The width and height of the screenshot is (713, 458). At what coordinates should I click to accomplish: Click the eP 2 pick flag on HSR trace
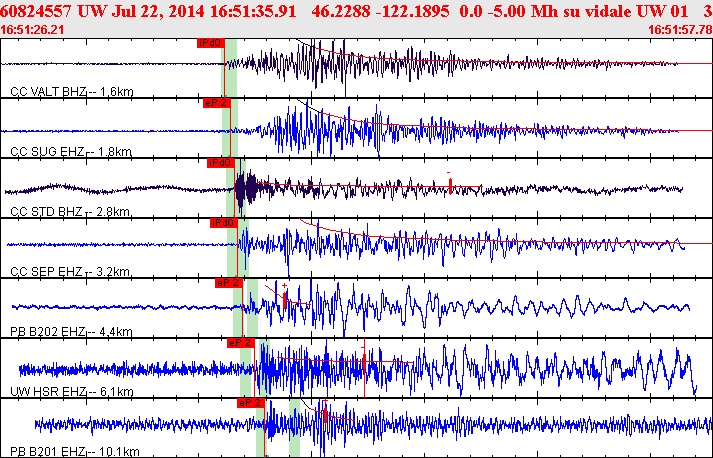click(x=241, y=343)
